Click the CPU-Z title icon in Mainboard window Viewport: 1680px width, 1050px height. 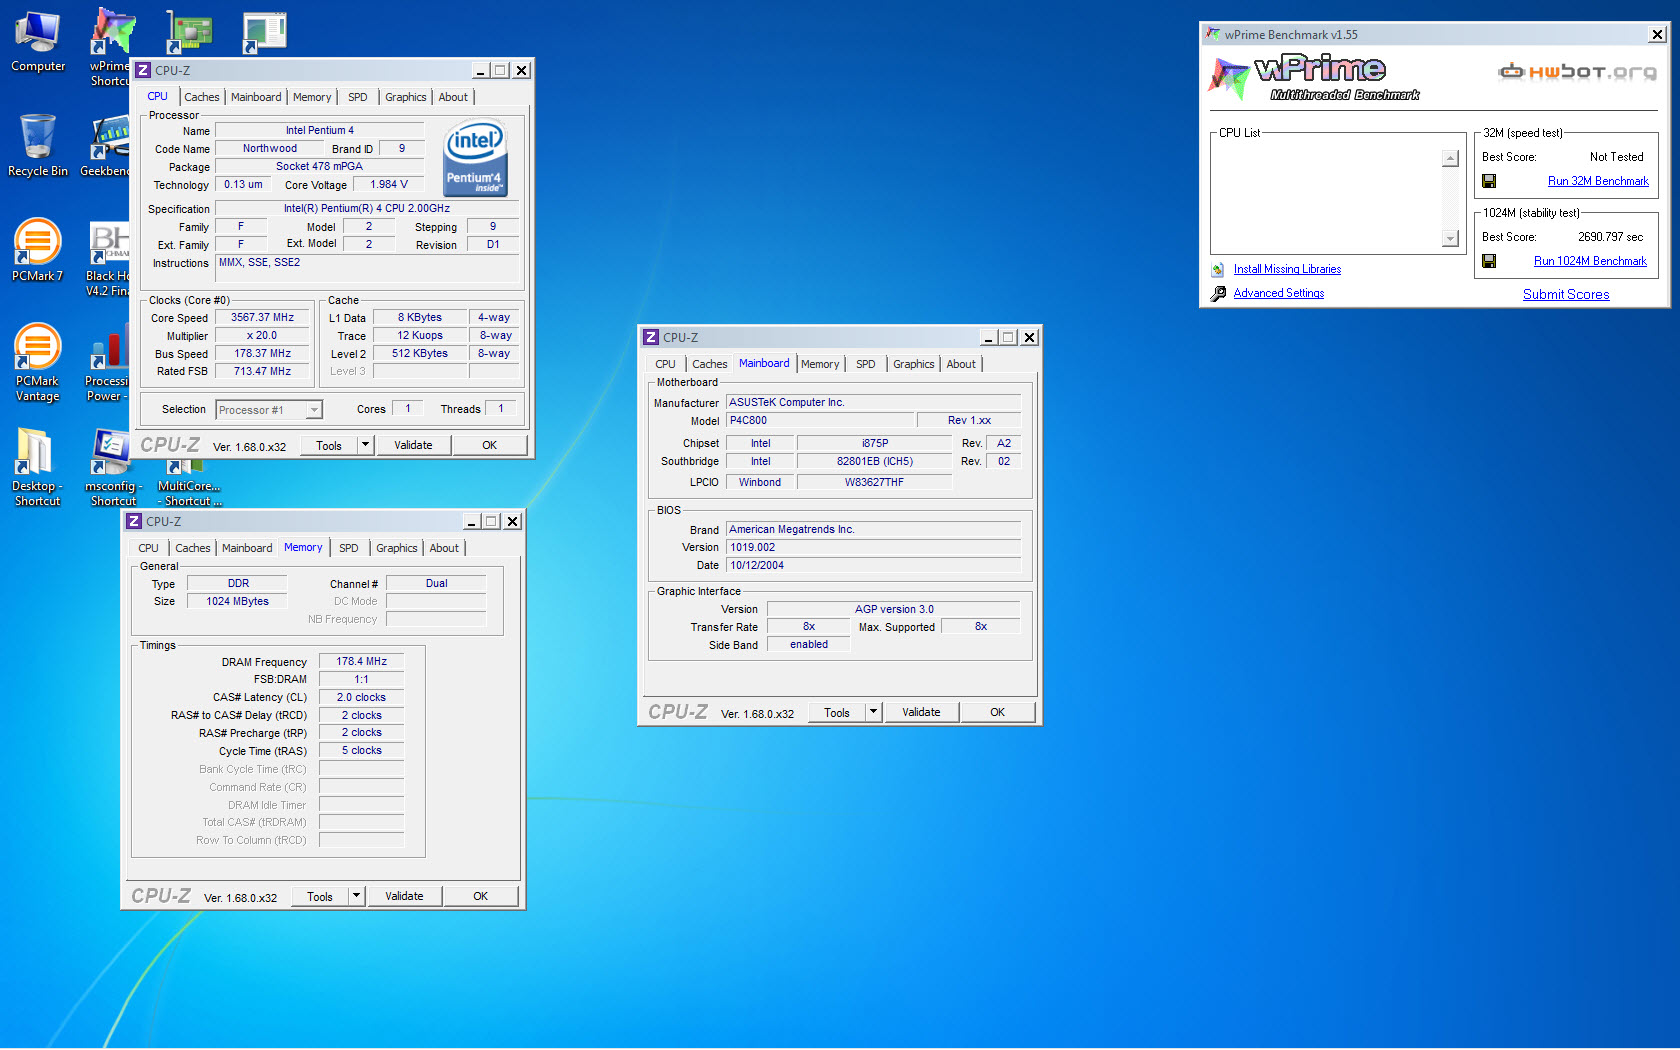tap(651, 337)
